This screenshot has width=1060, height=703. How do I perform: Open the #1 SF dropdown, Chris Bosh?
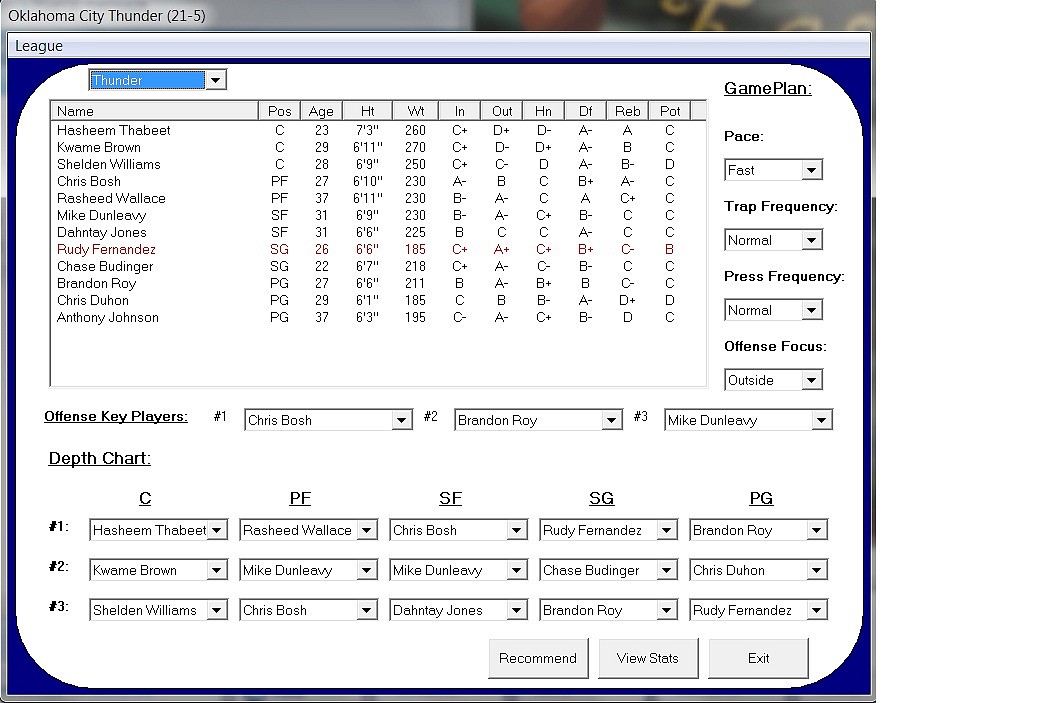(x=458, y=530)
